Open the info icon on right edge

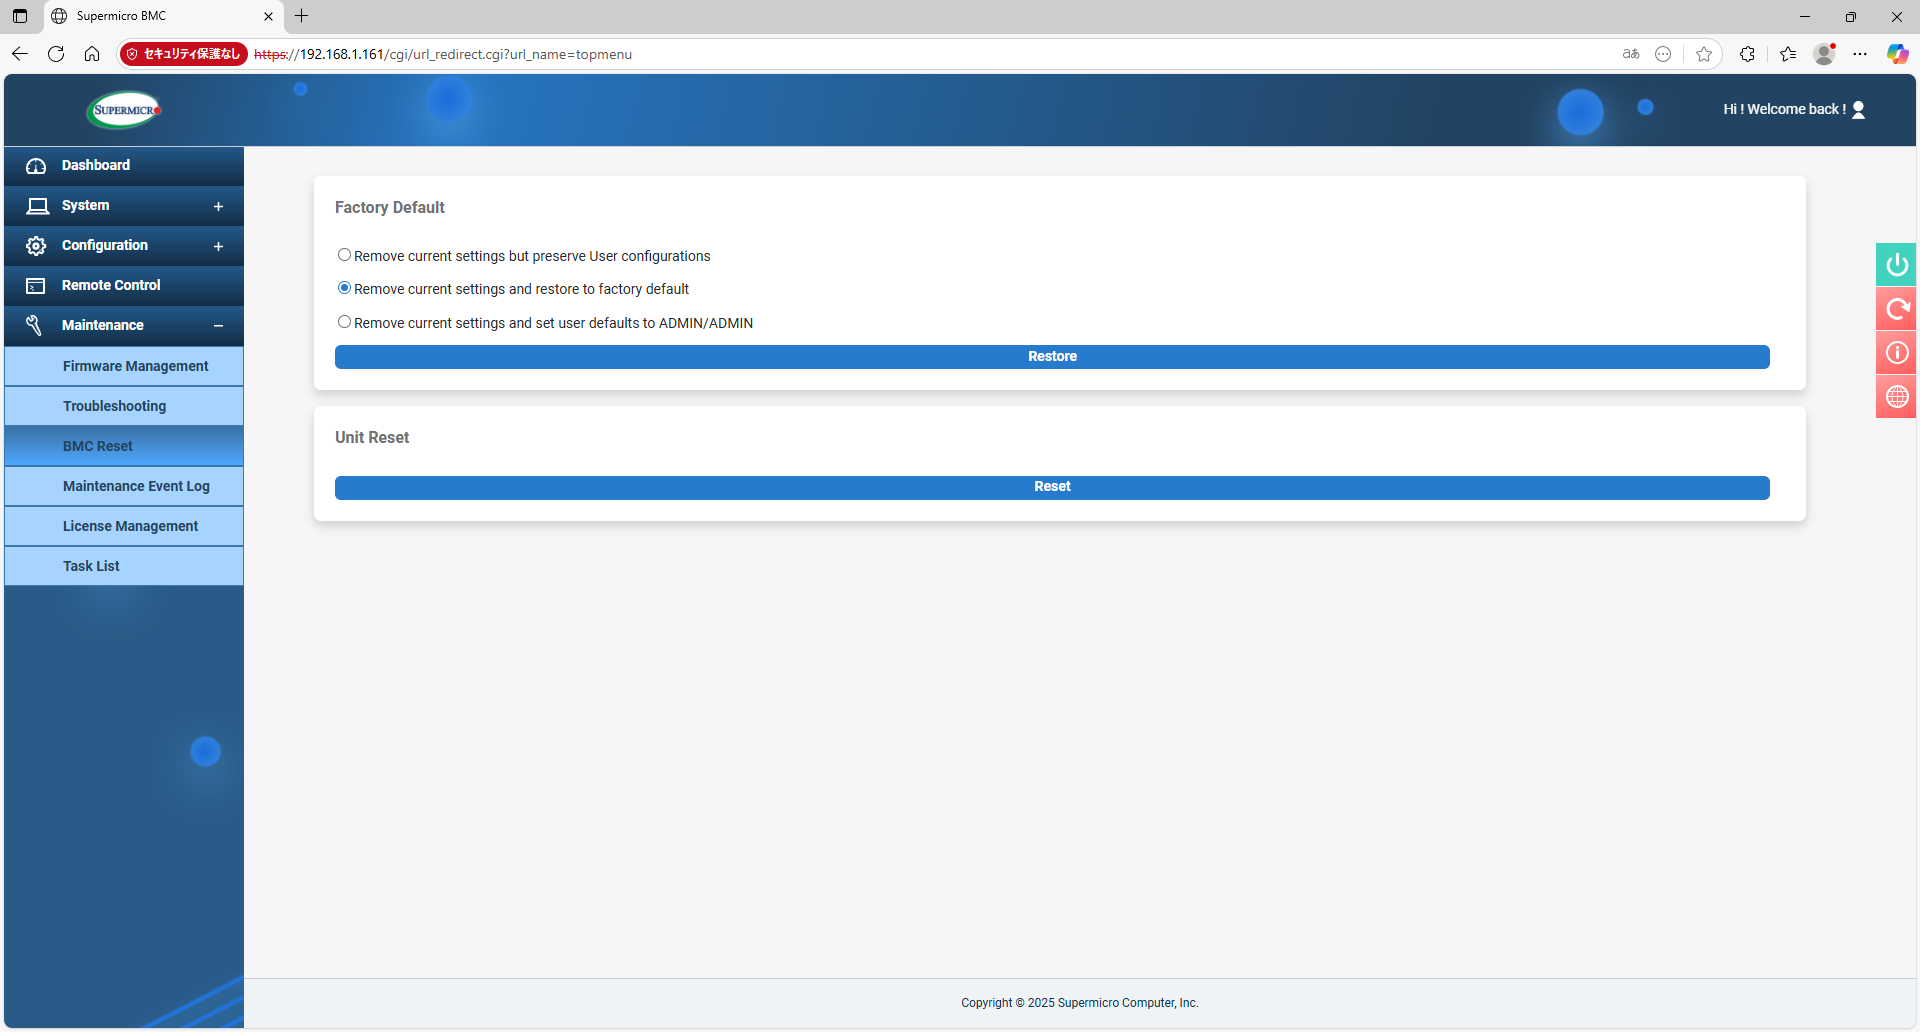1896,353
